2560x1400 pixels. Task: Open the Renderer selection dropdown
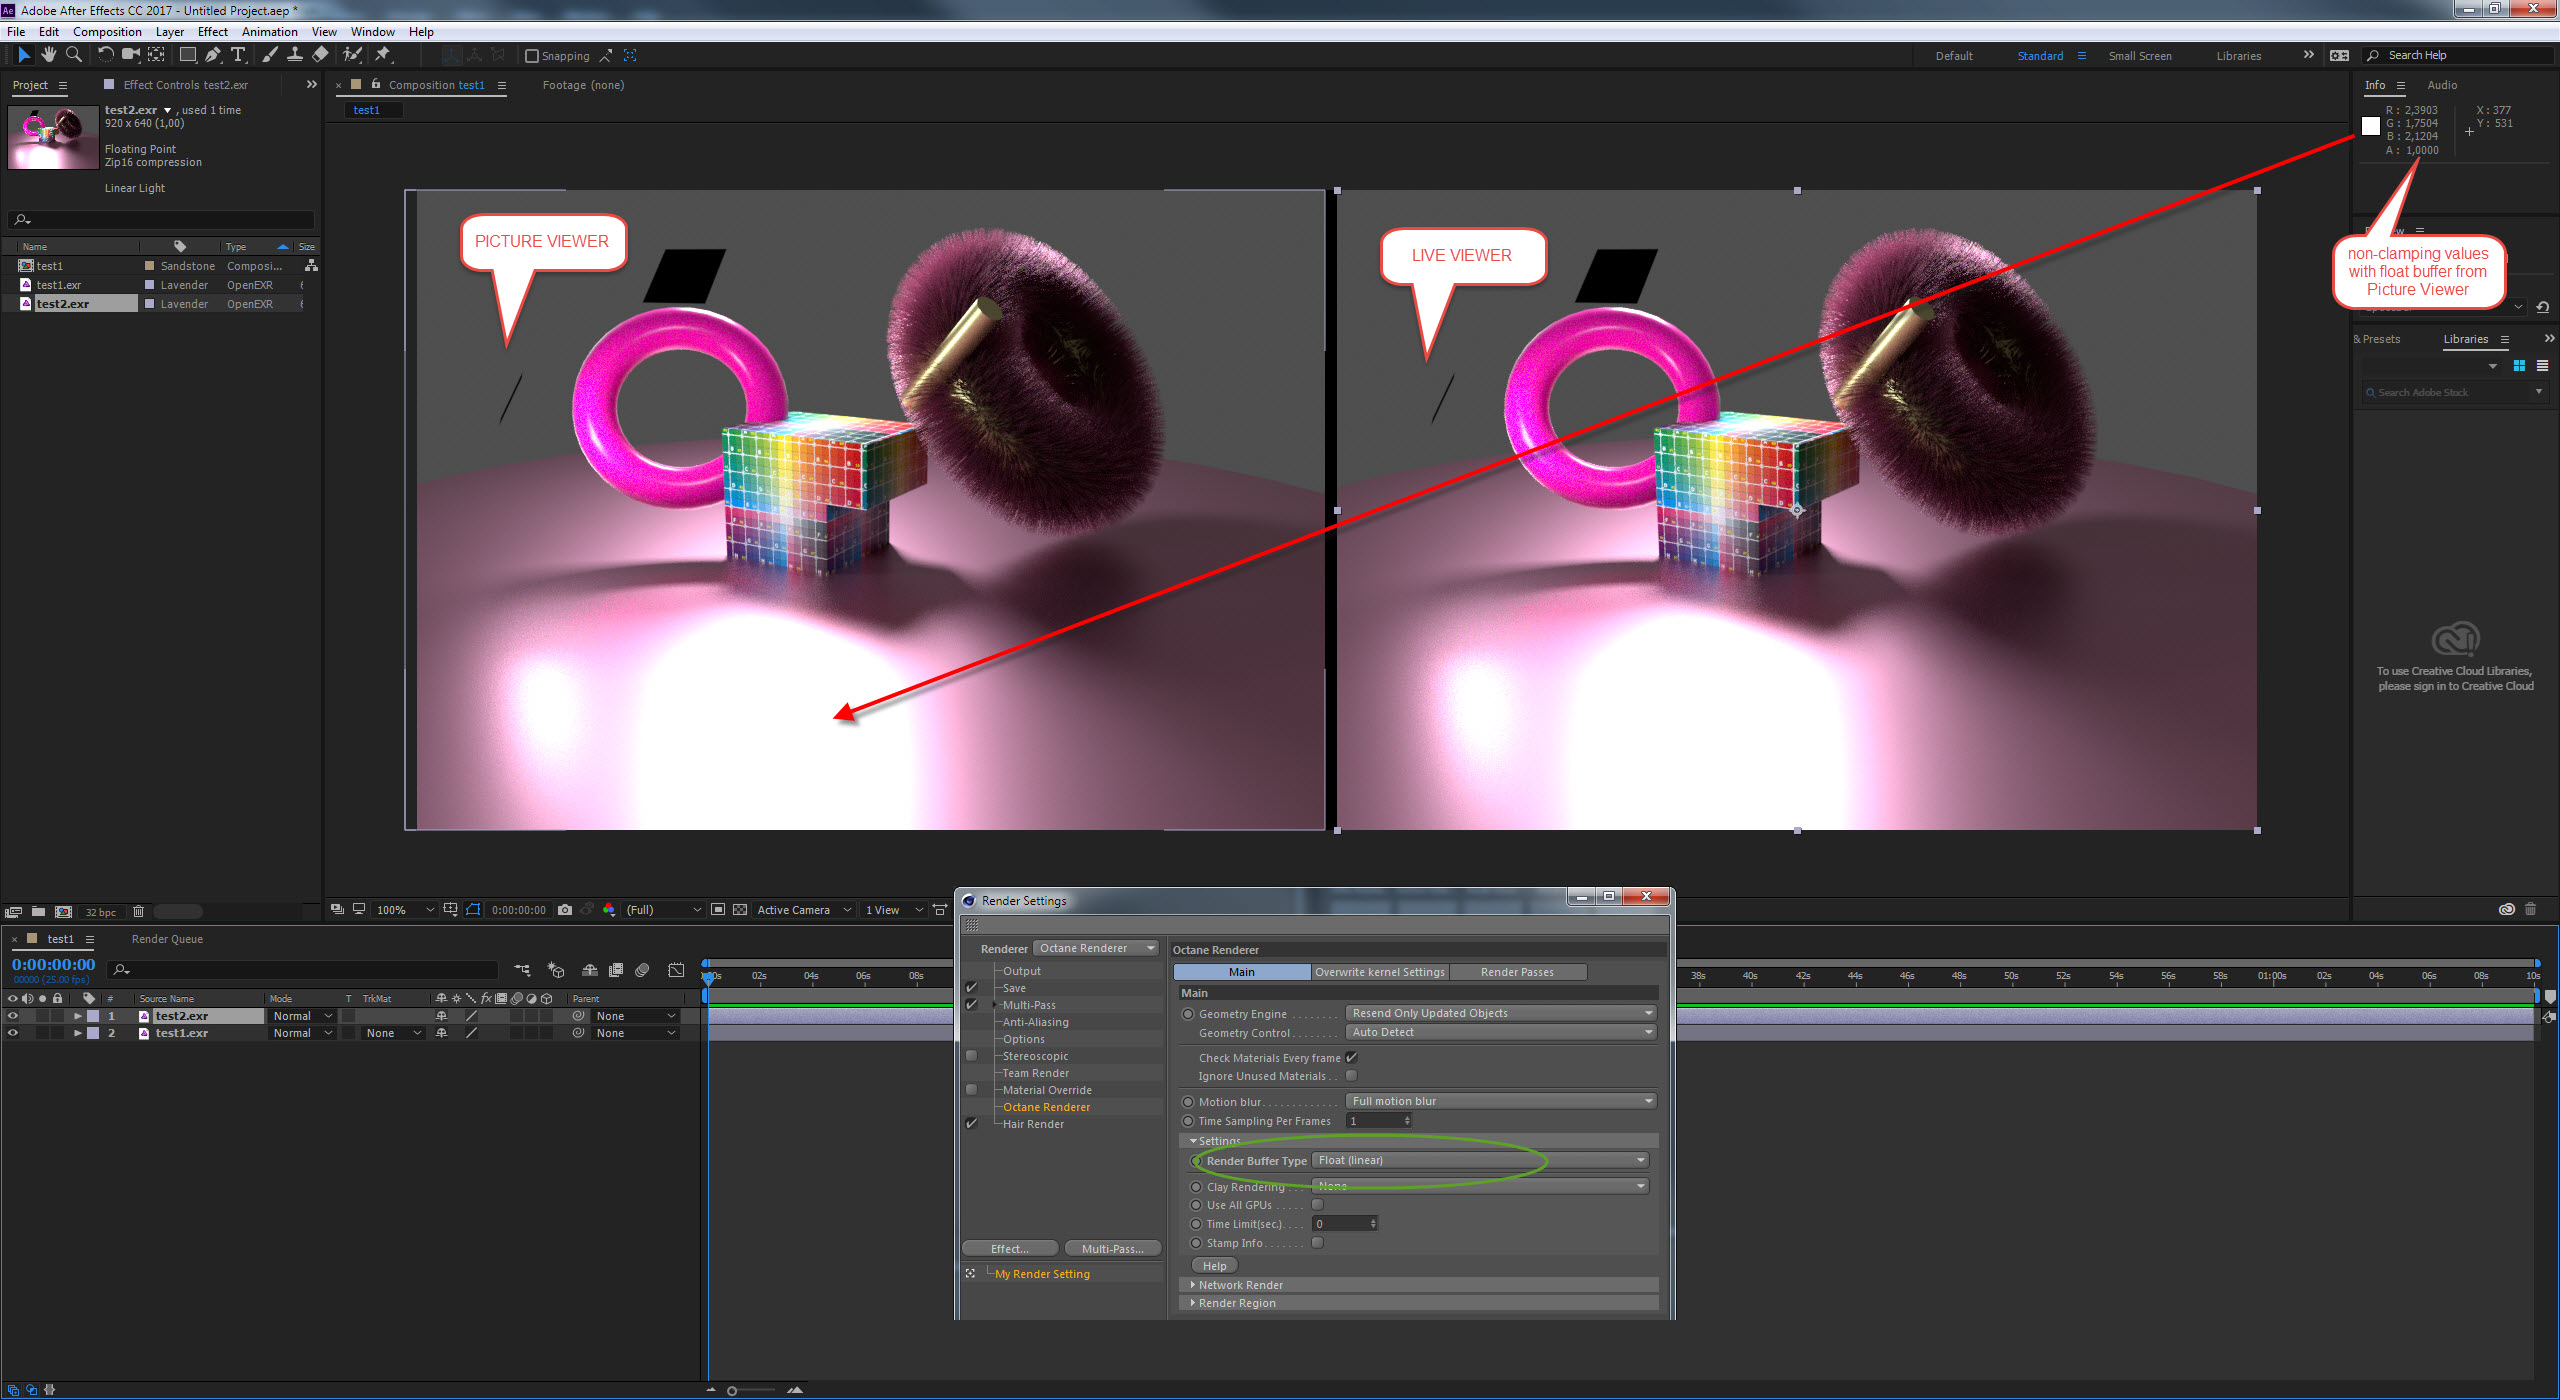pos(1096,948)
